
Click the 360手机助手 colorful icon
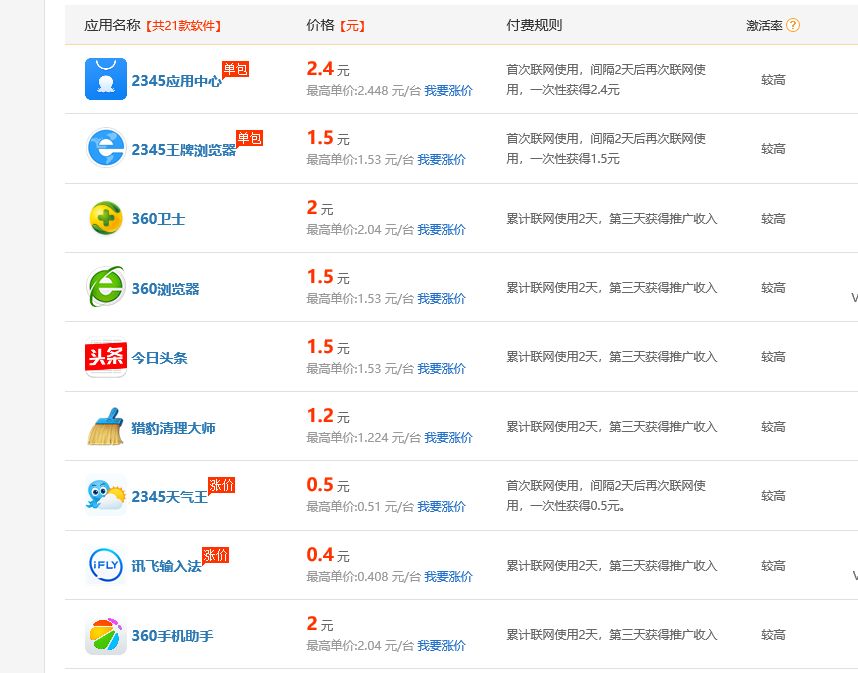(x=106, y=635)
